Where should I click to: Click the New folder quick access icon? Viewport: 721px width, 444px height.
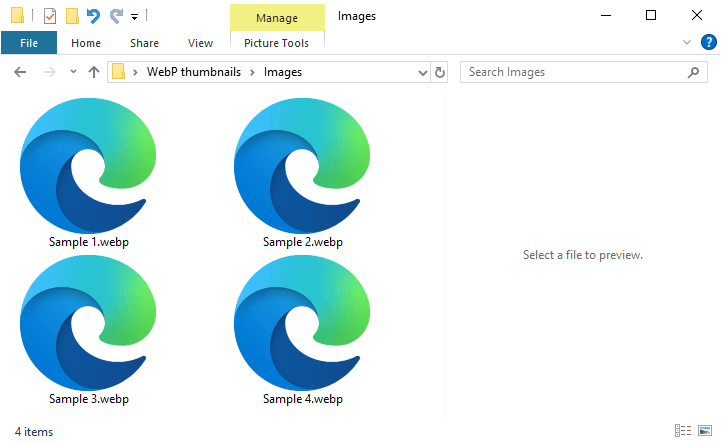coord(72,16)
